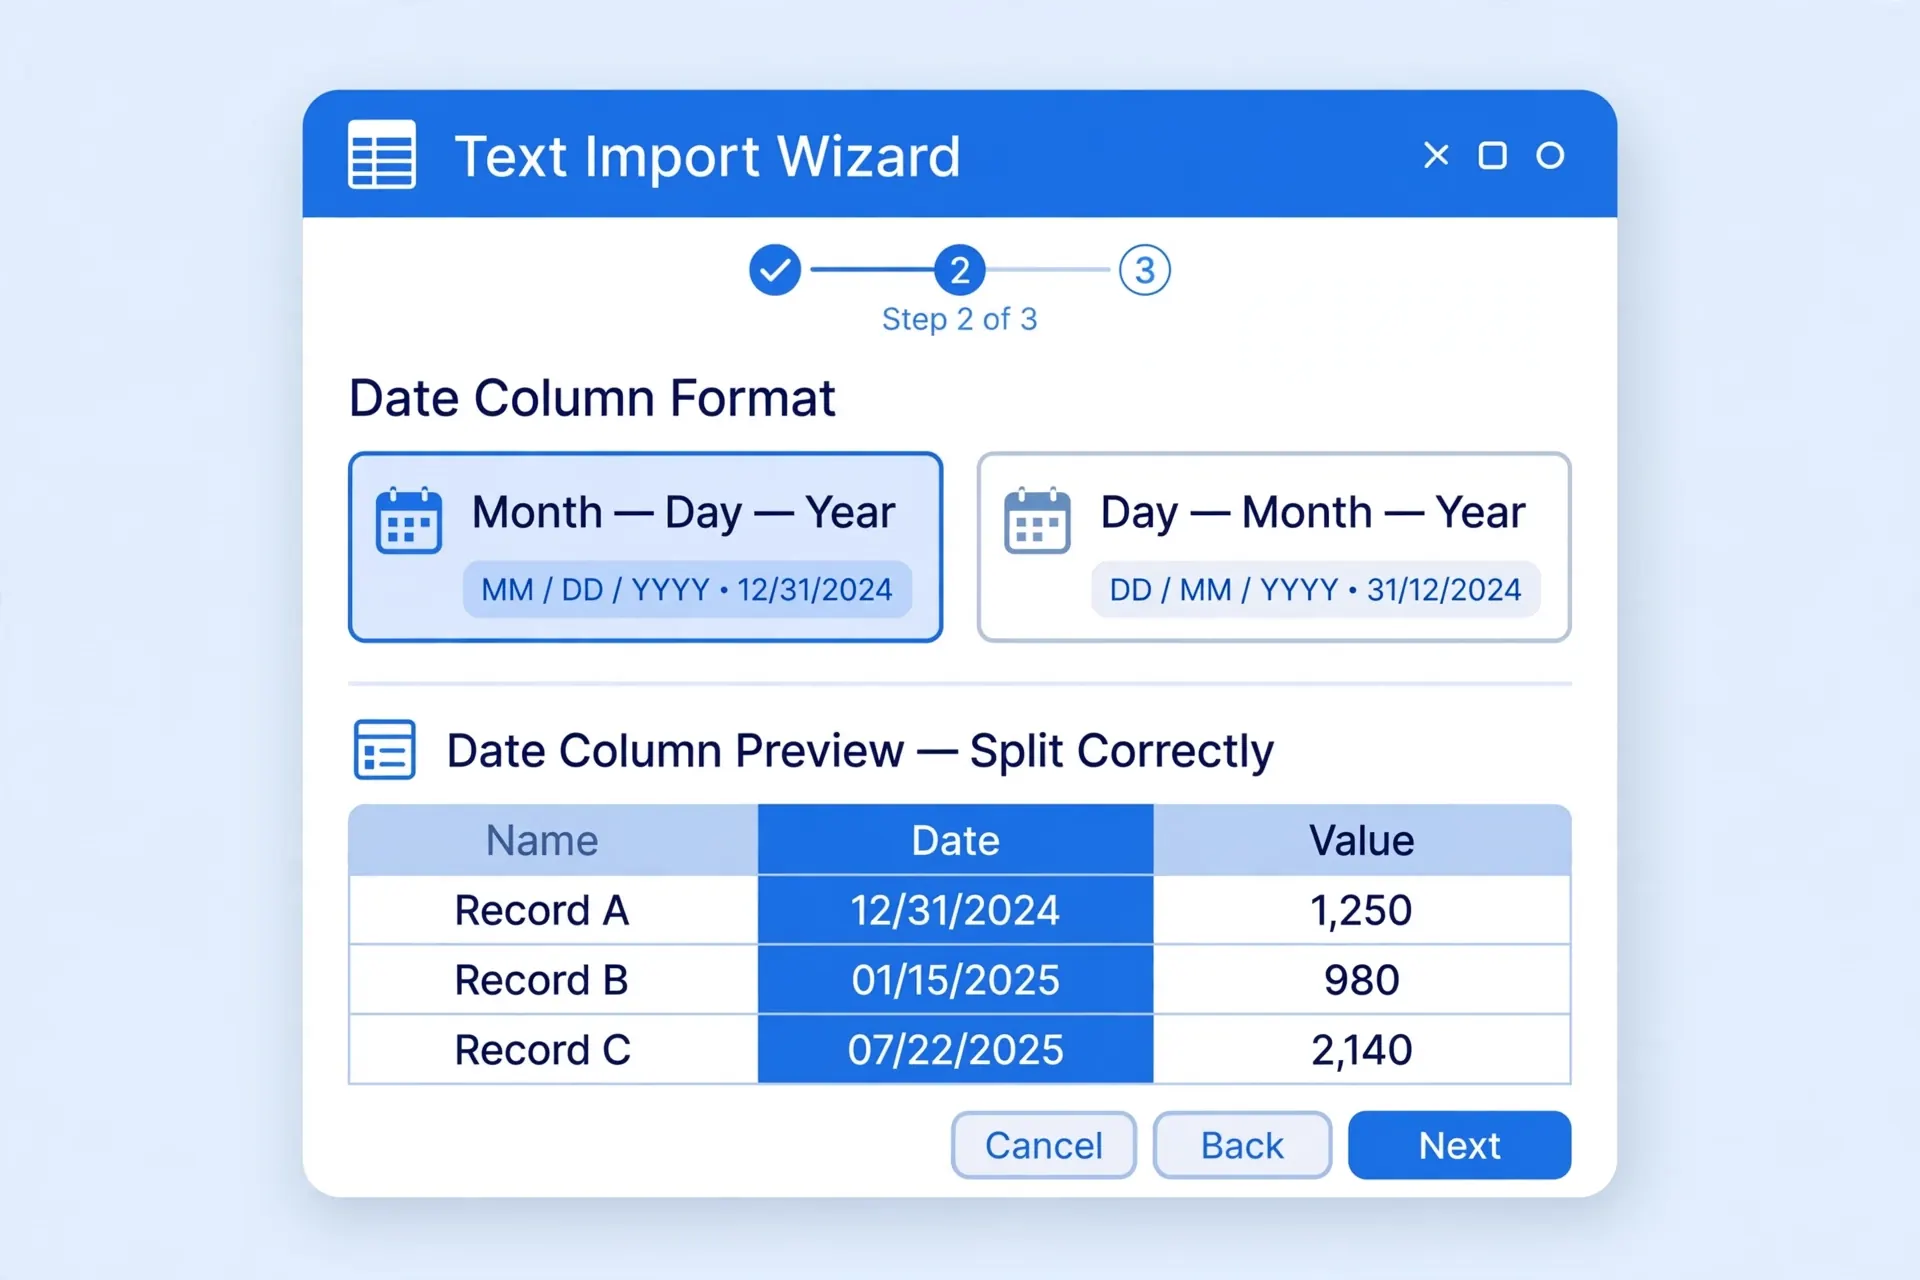Click the Record C cell
The image size is (1920, 1280).
click(553, 1050)
